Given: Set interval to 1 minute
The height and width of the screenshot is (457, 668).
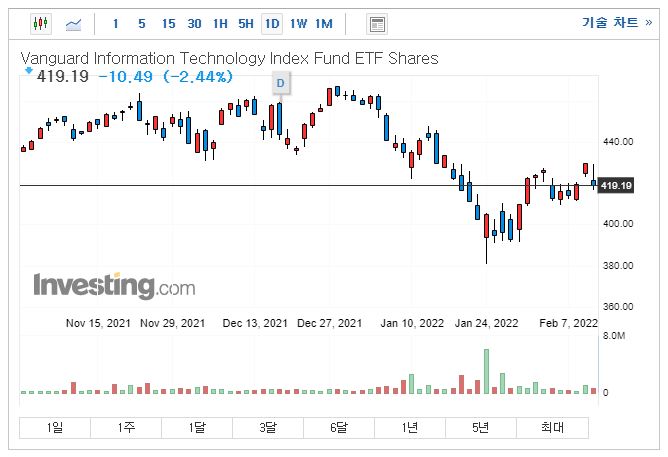Looking at the screenshot, I should (x=115, y=24).
